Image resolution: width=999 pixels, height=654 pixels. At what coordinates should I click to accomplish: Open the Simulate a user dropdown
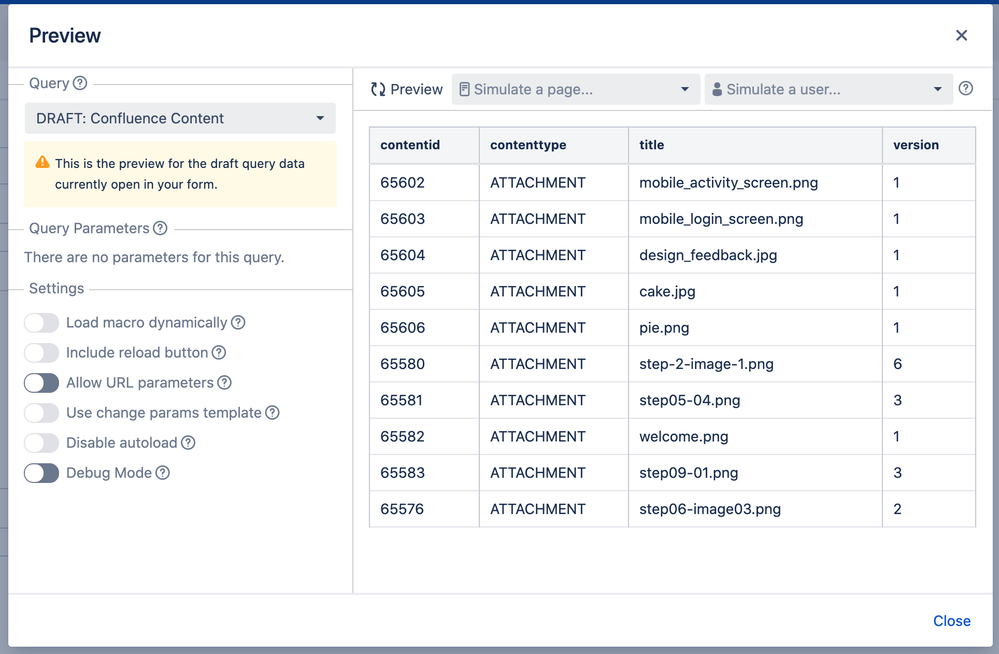pyautogui.click(x=828, y=89)
